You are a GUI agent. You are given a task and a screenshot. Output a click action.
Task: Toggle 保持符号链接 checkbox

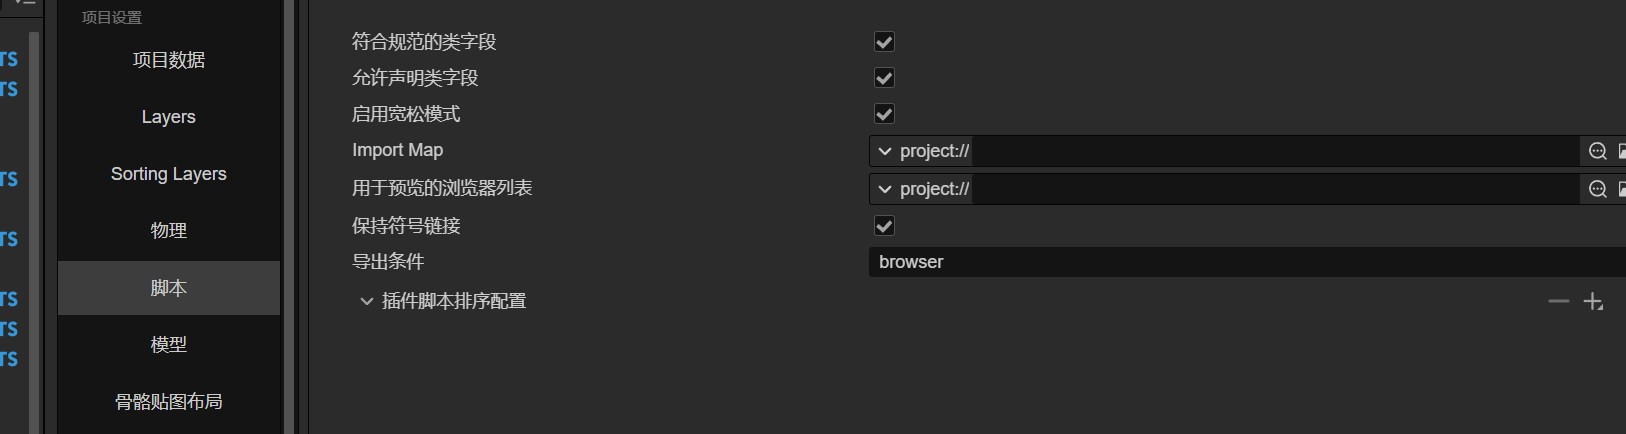pyautogui.click(x=884, y=226)
